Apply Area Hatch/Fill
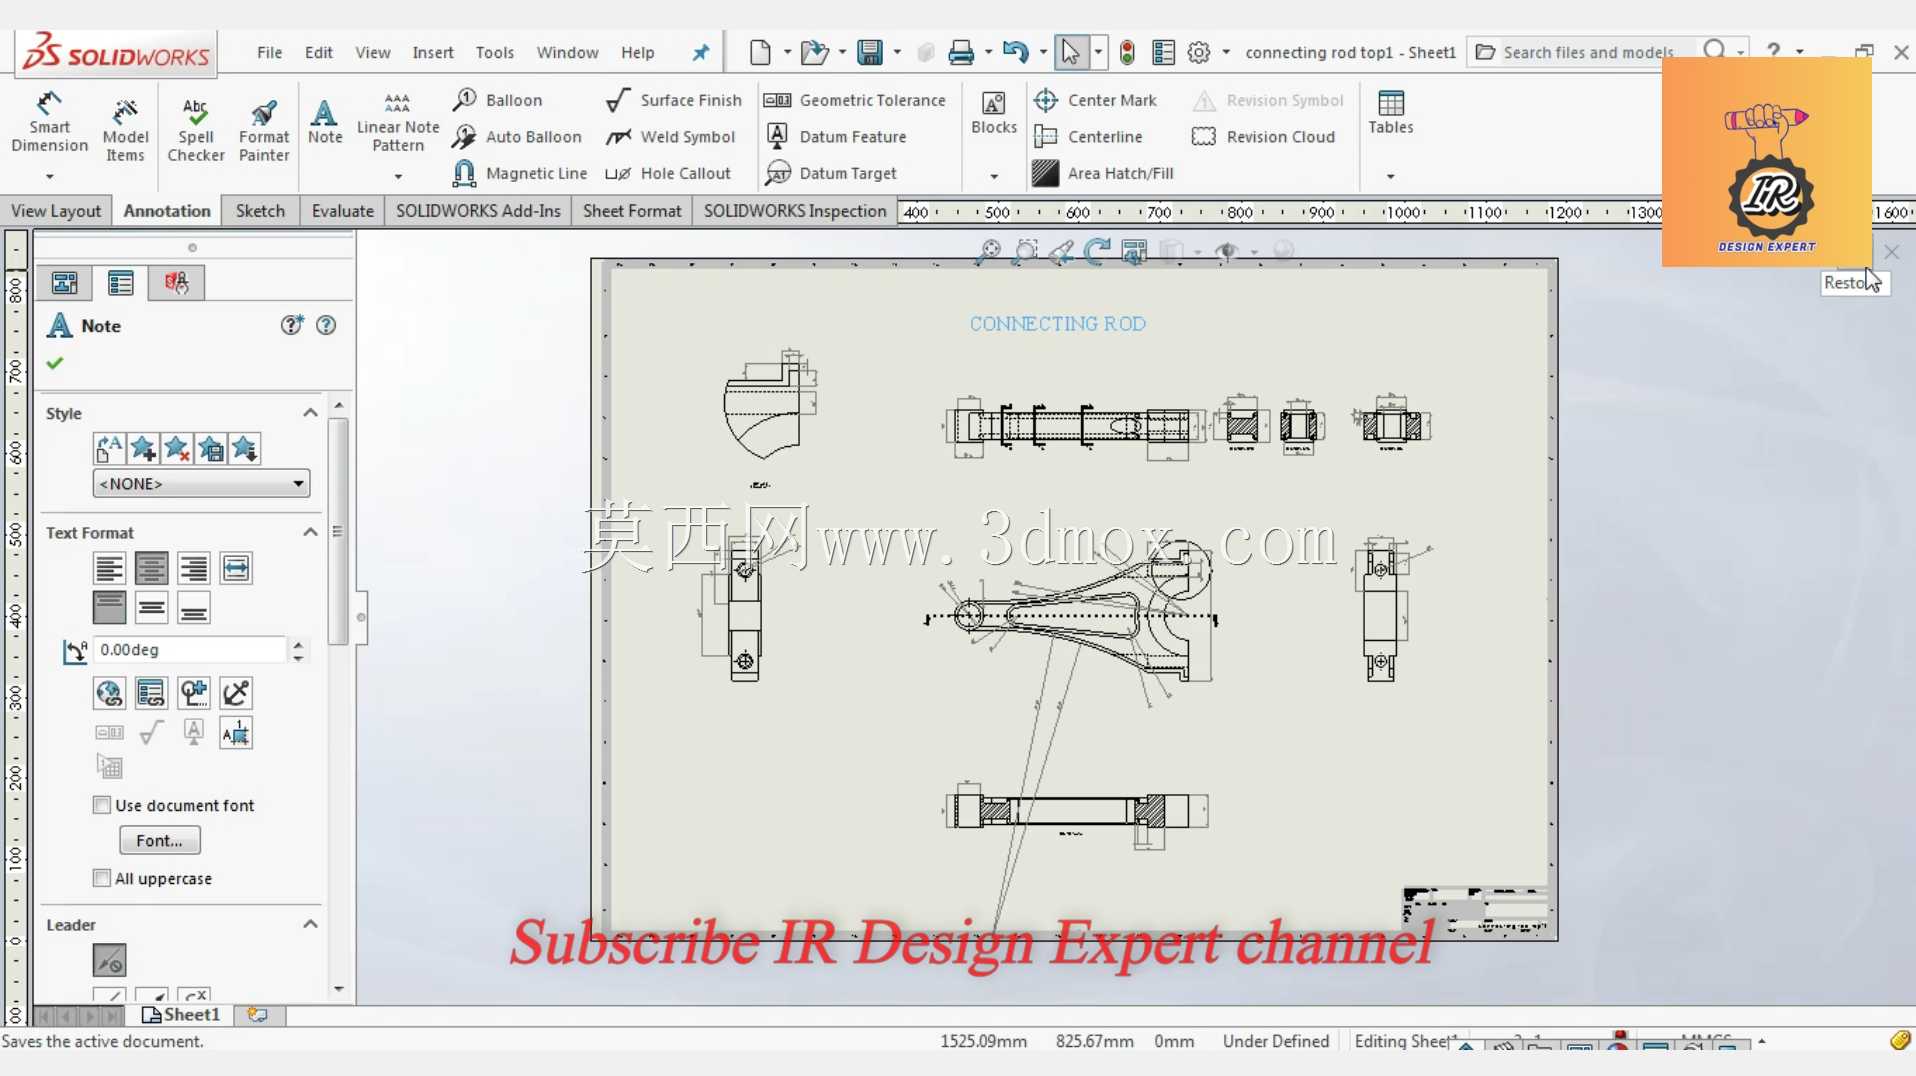The height and width of the screenshot is (1076, 1916). click(x=1103, y=173)
